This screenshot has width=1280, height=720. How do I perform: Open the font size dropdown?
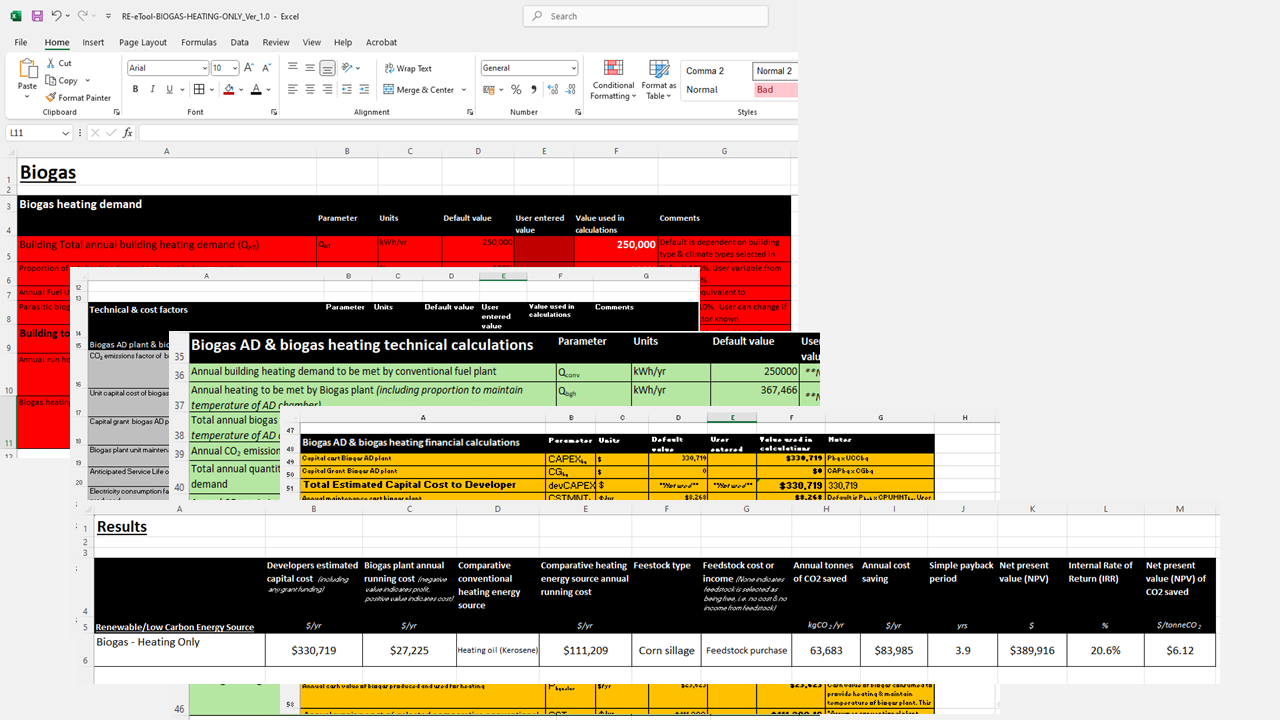[235, 68]
